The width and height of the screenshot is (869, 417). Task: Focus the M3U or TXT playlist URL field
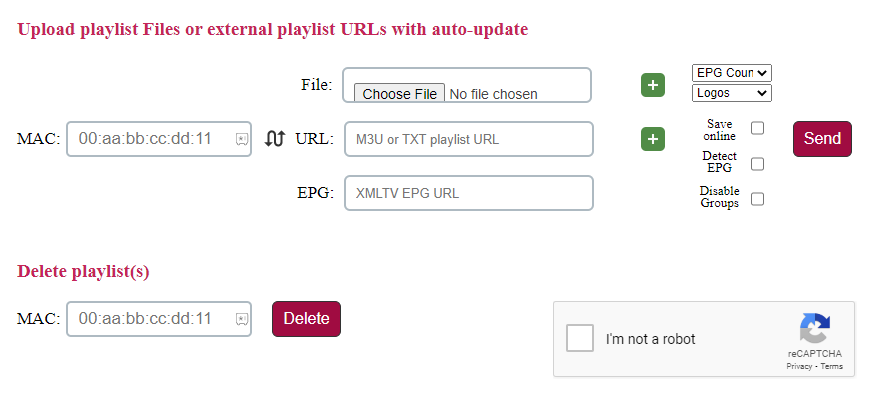pyautogui.click(x=468, y=139)
